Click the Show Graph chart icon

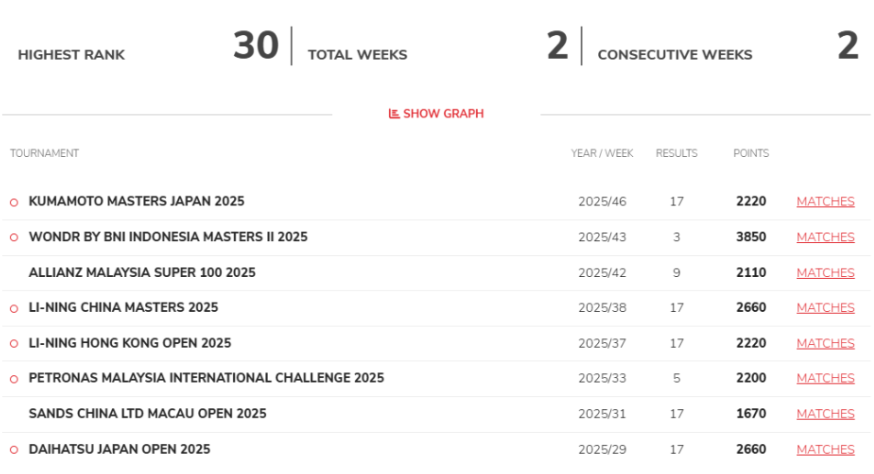pos(394,114)
